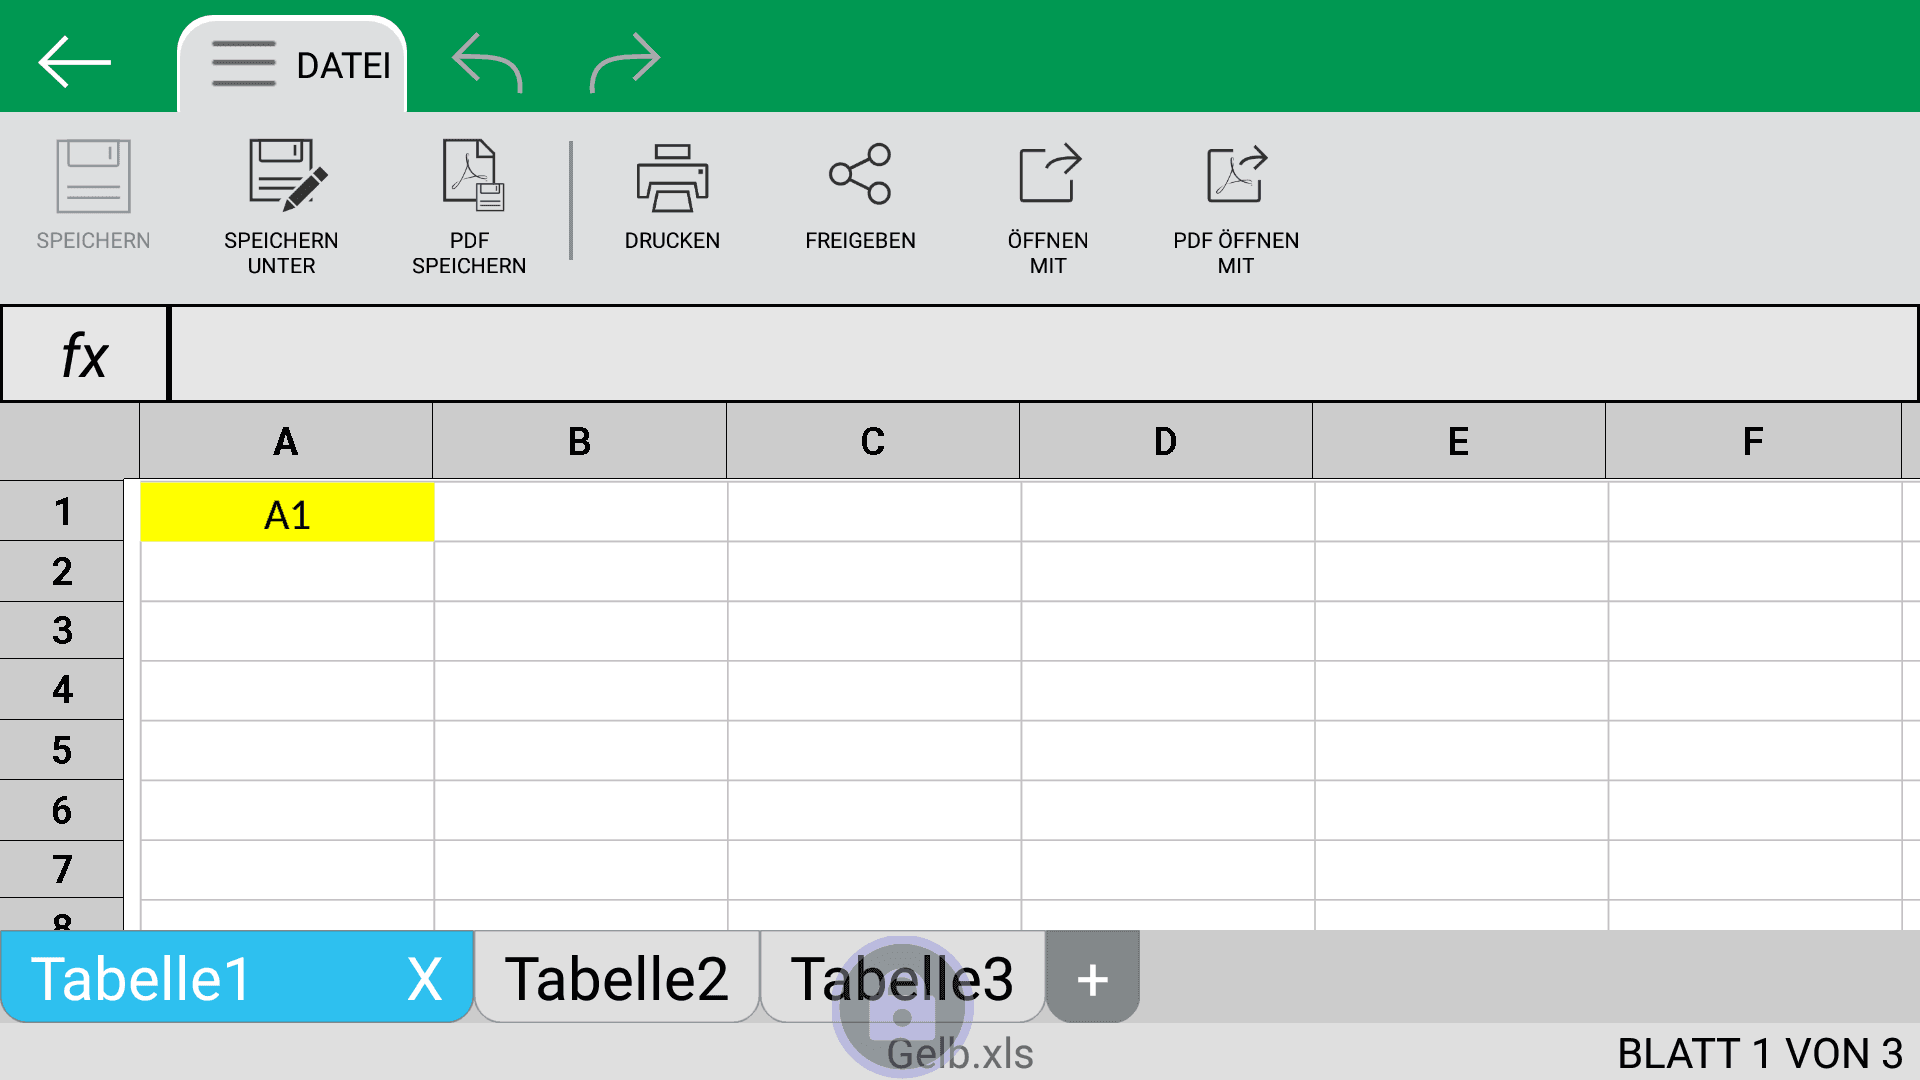Select Öffnen mit to open externally

pyautogui.click(x=1048, y=208)
